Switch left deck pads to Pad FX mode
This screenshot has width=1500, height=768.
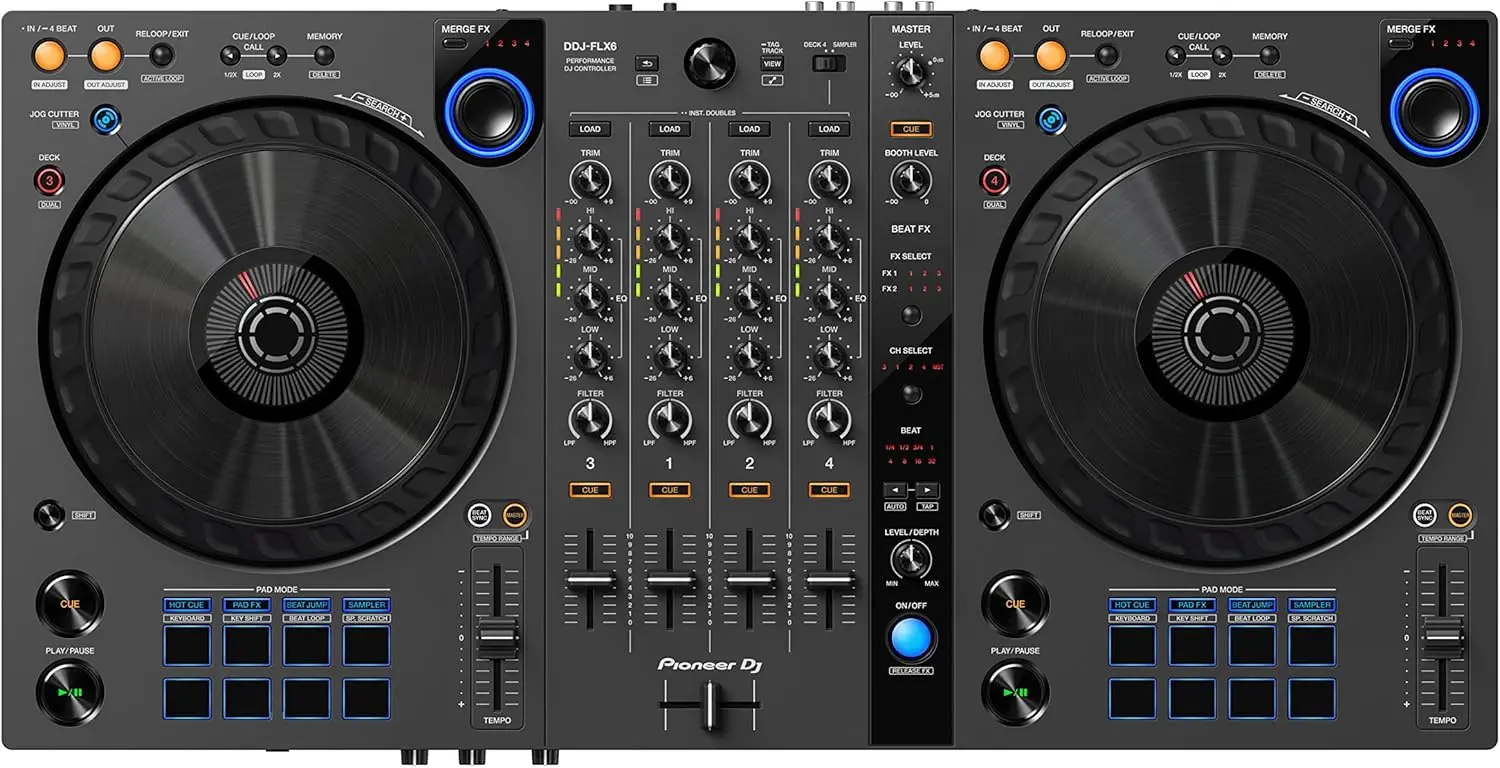pos(246,605)
